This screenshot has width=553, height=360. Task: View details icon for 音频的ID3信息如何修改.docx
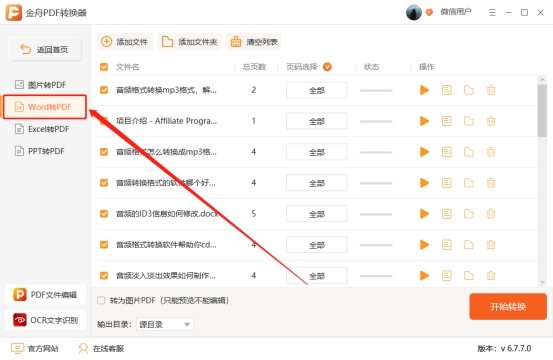(446, 214)
